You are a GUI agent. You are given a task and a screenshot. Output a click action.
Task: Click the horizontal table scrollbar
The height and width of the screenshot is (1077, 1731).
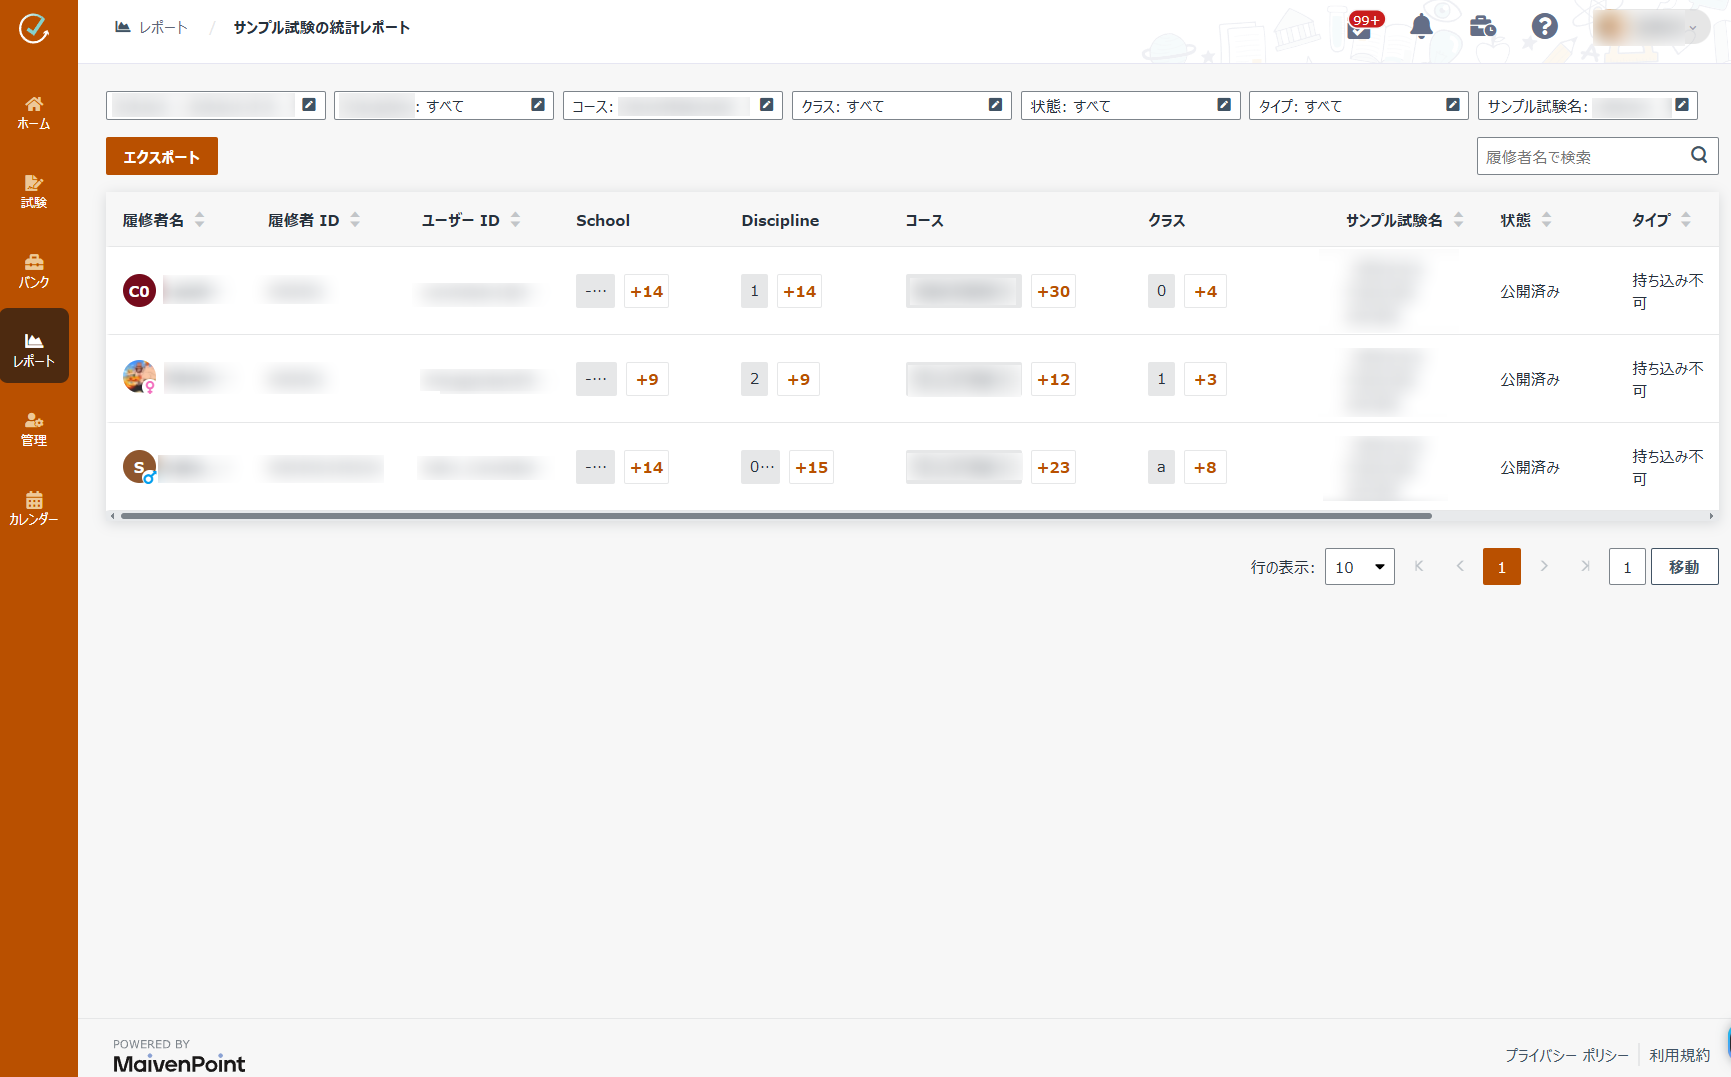(x=775, y=516)
